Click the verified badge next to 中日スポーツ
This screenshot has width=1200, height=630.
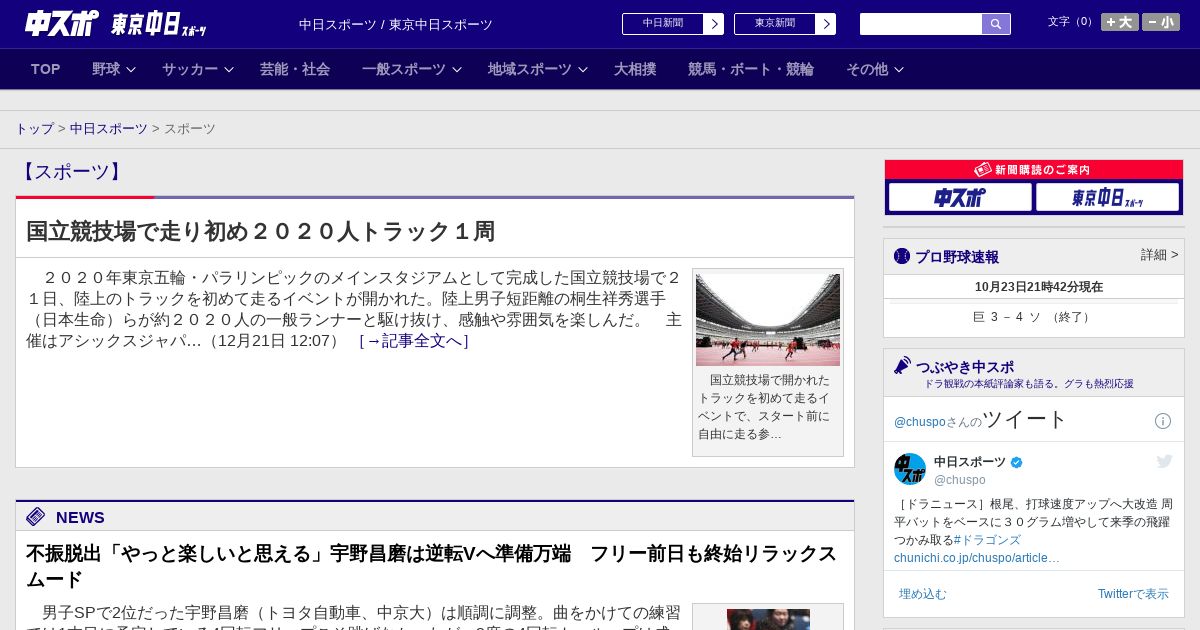coord(1017,463)
